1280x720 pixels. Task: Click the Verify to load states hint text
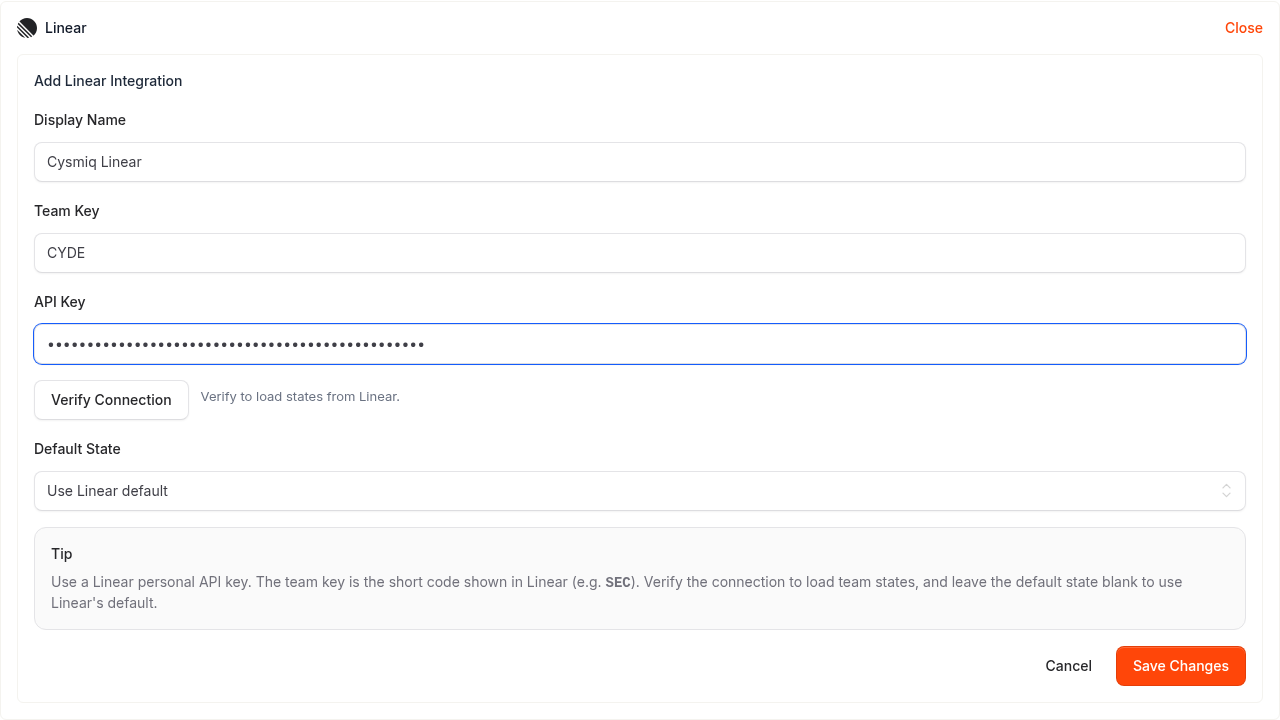[300, 396]
